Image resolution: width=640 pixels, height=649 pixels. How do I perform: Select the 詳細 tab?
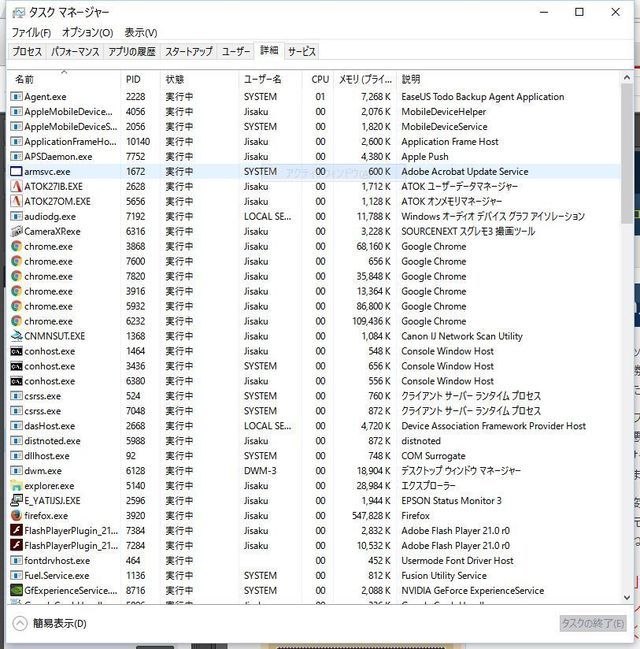(269, 50)
